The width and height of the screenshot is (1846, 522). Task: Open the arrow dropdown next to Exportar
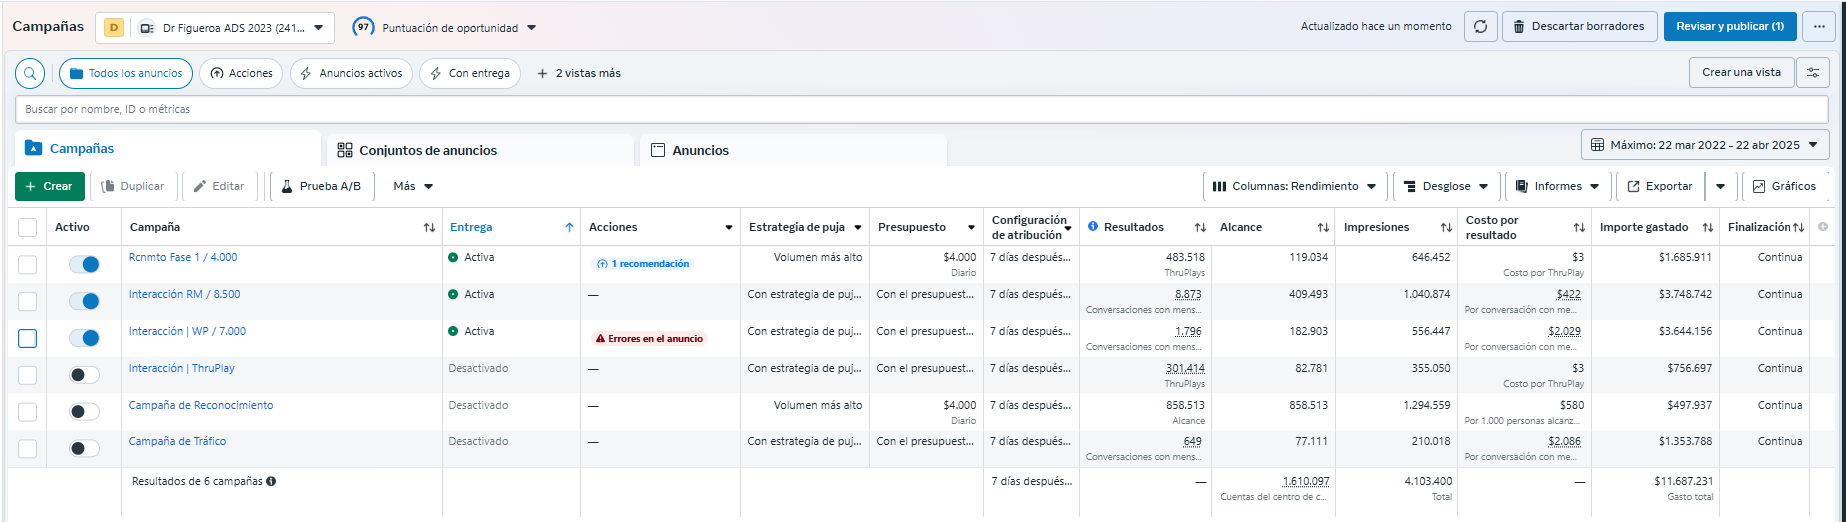click(x=1720, y=186)
